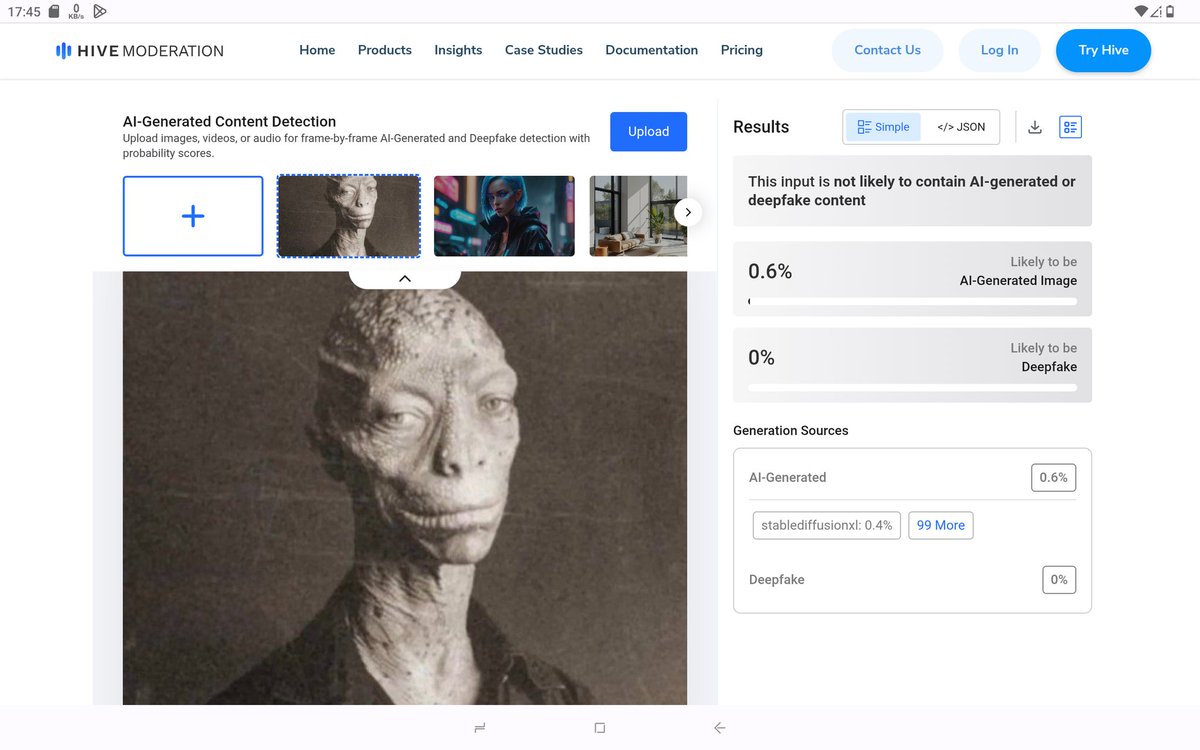Open the Insights menu
1200x750 pixels.
(458, 50)
